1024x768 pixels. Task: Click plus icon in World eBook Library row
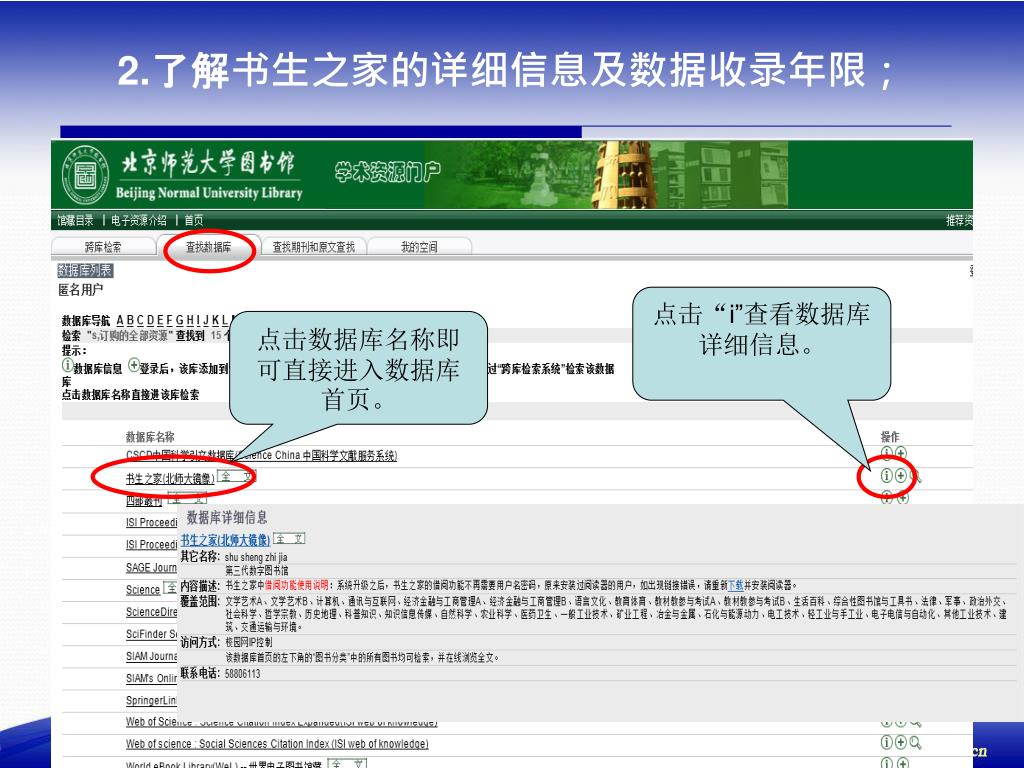point(902,763)
